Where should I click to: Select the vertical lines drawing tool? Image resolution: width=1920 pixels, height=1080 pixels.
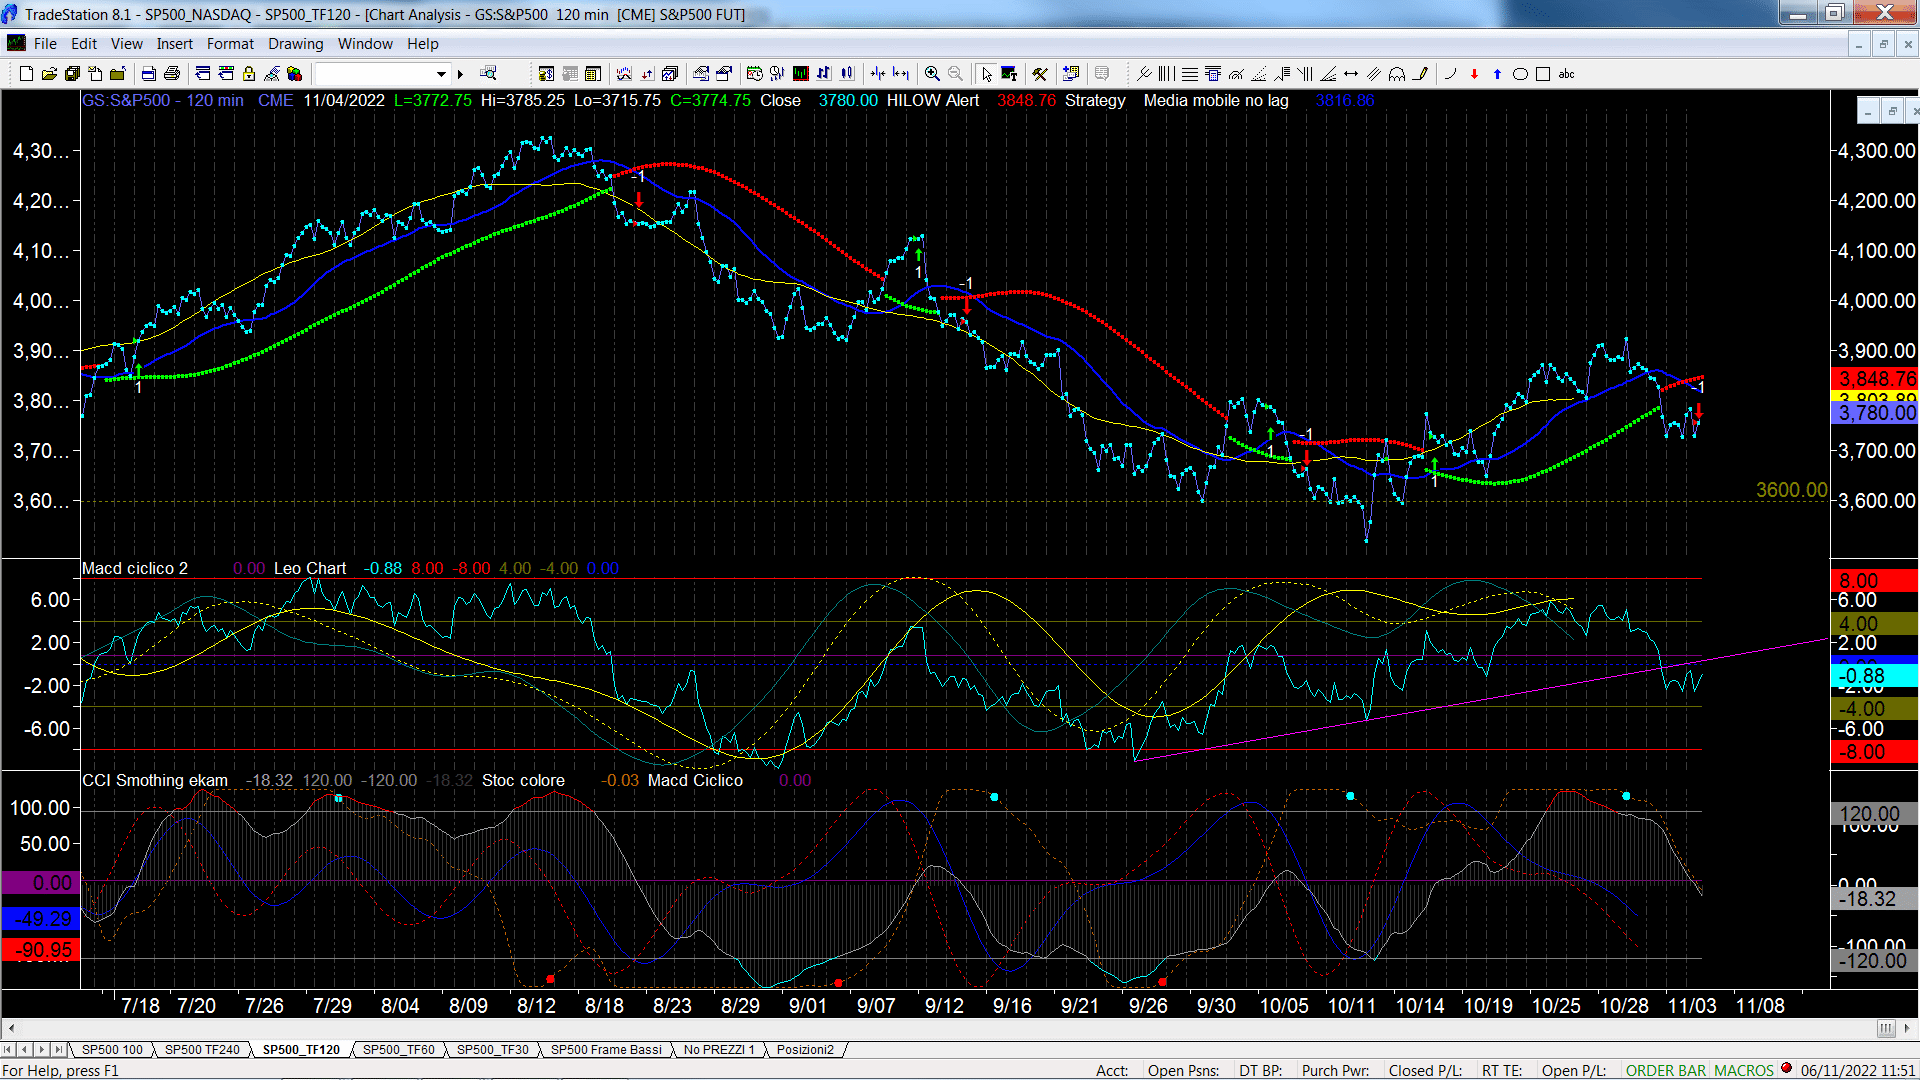click(1167, 74)
